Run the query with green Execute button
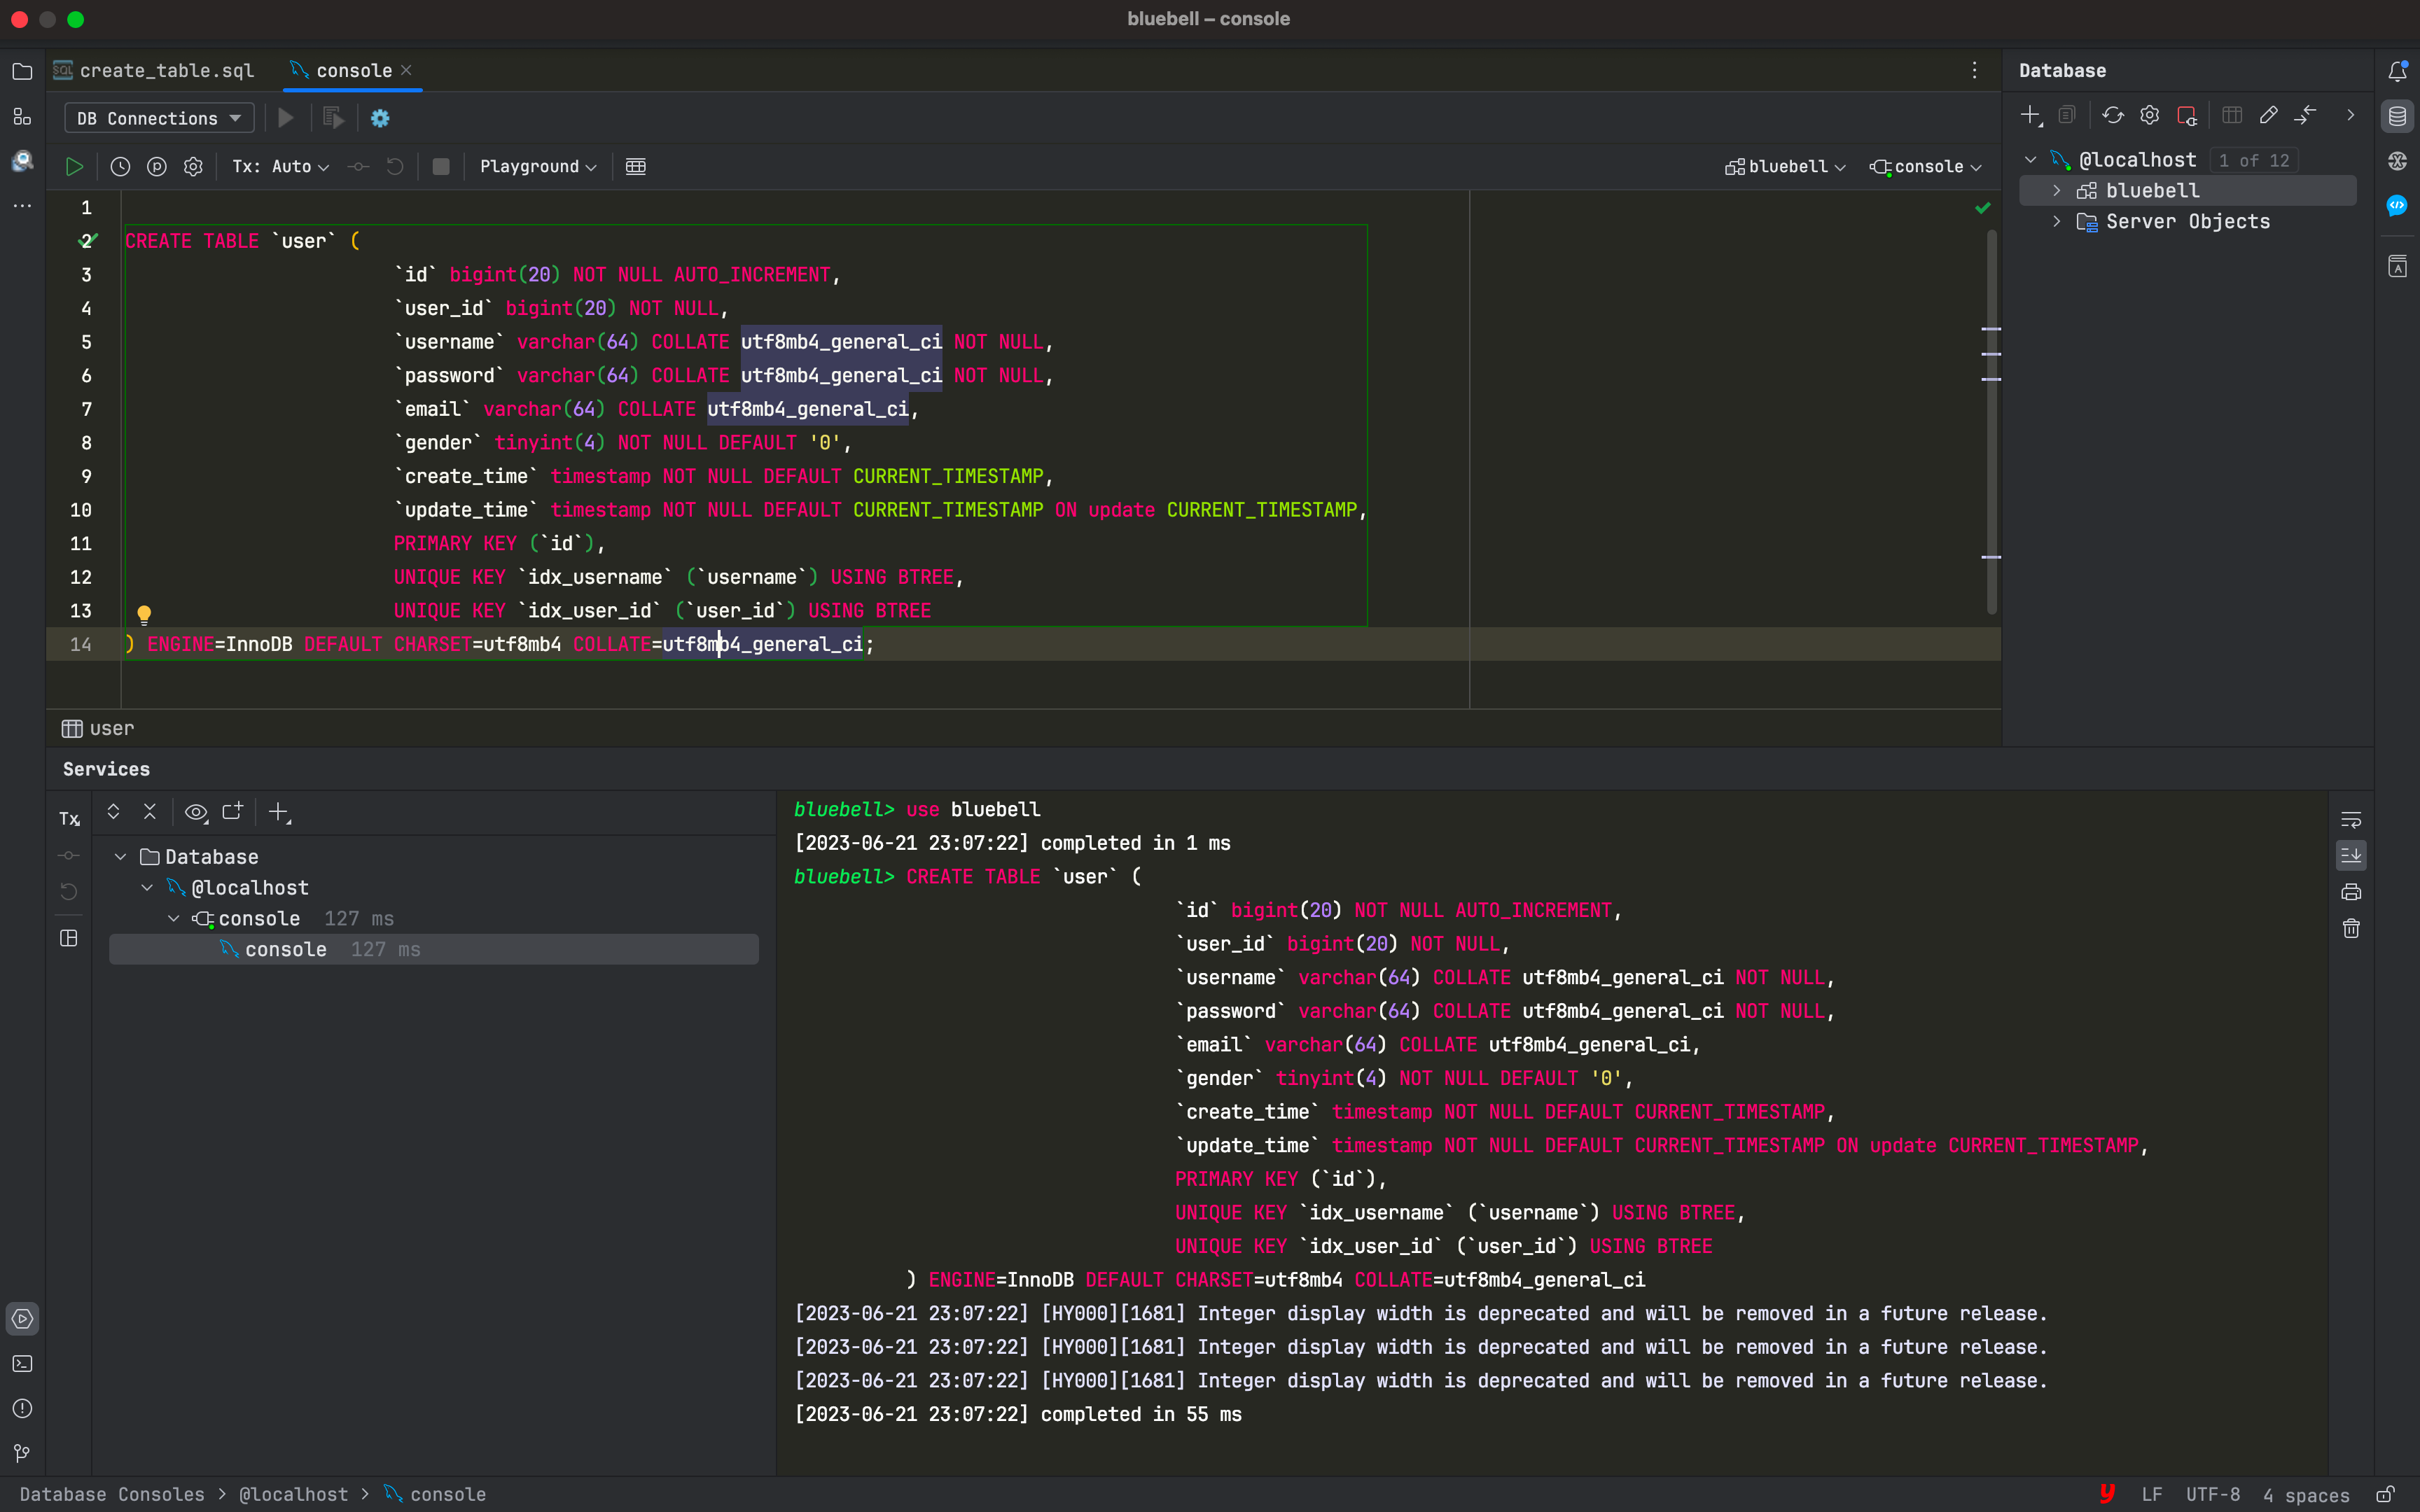This screenshot has height=1512, width=2420. [x=74, y=166]
